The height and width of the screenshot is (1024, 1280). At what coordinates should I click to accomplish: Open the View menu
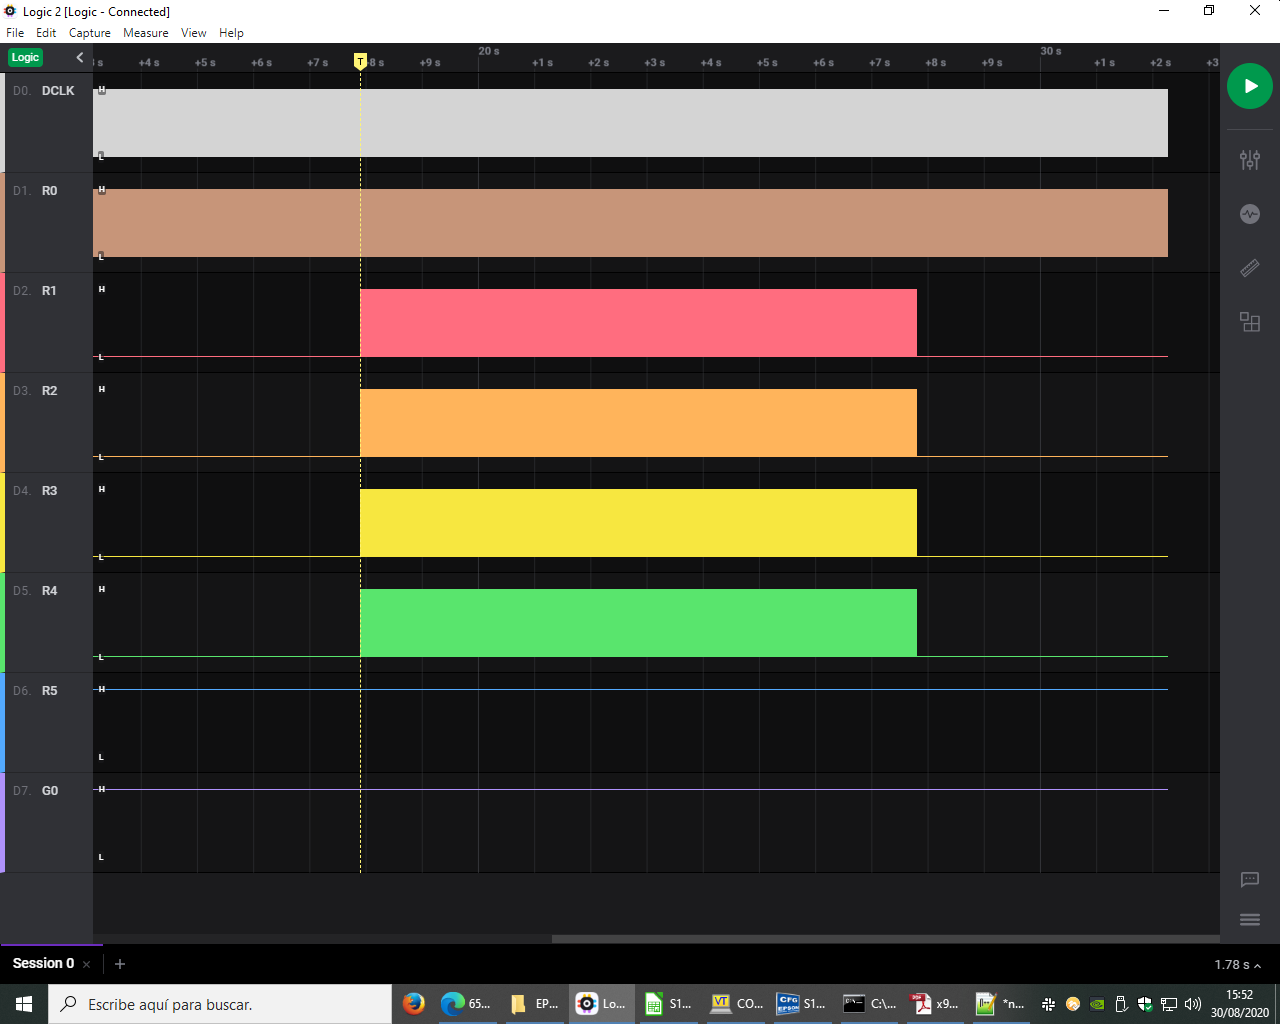pos(193,33)
